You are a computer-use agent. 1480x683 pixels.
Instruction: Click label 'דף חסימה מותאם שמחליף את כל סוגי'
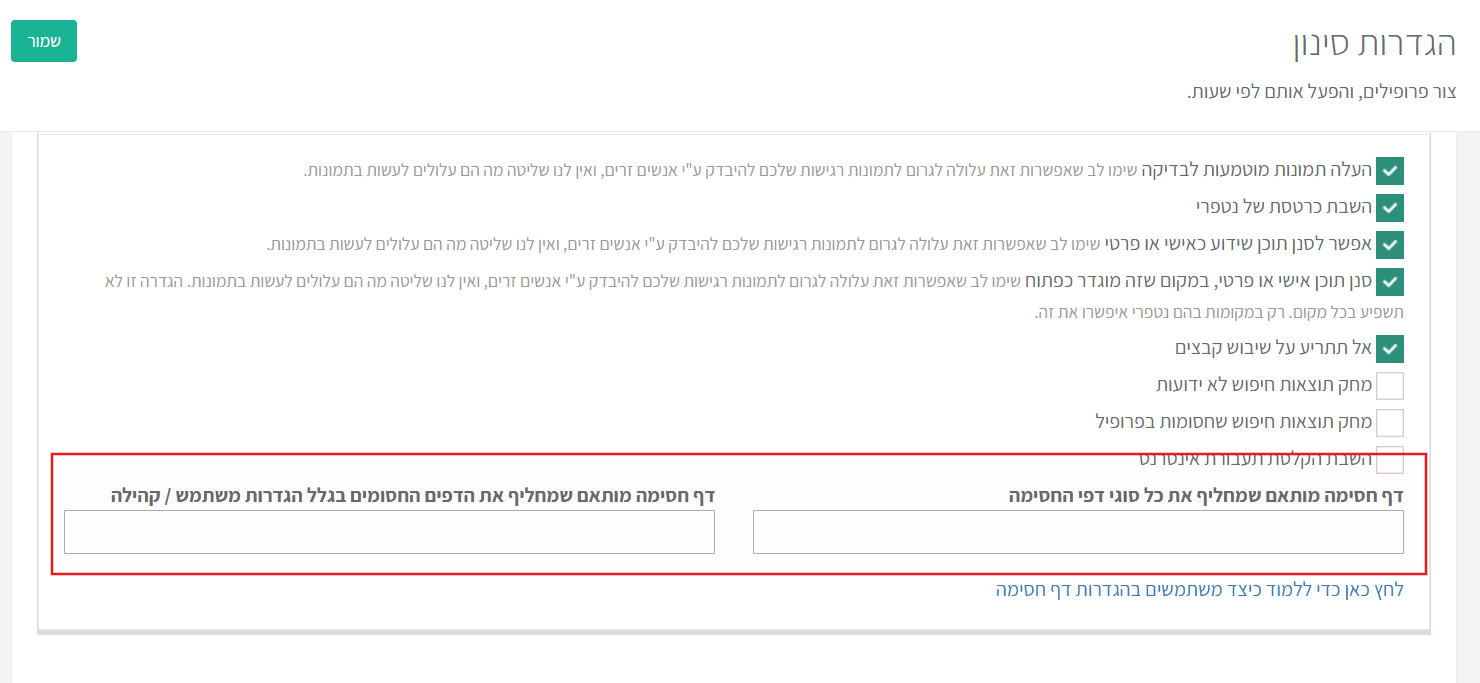click(1207, 495)
